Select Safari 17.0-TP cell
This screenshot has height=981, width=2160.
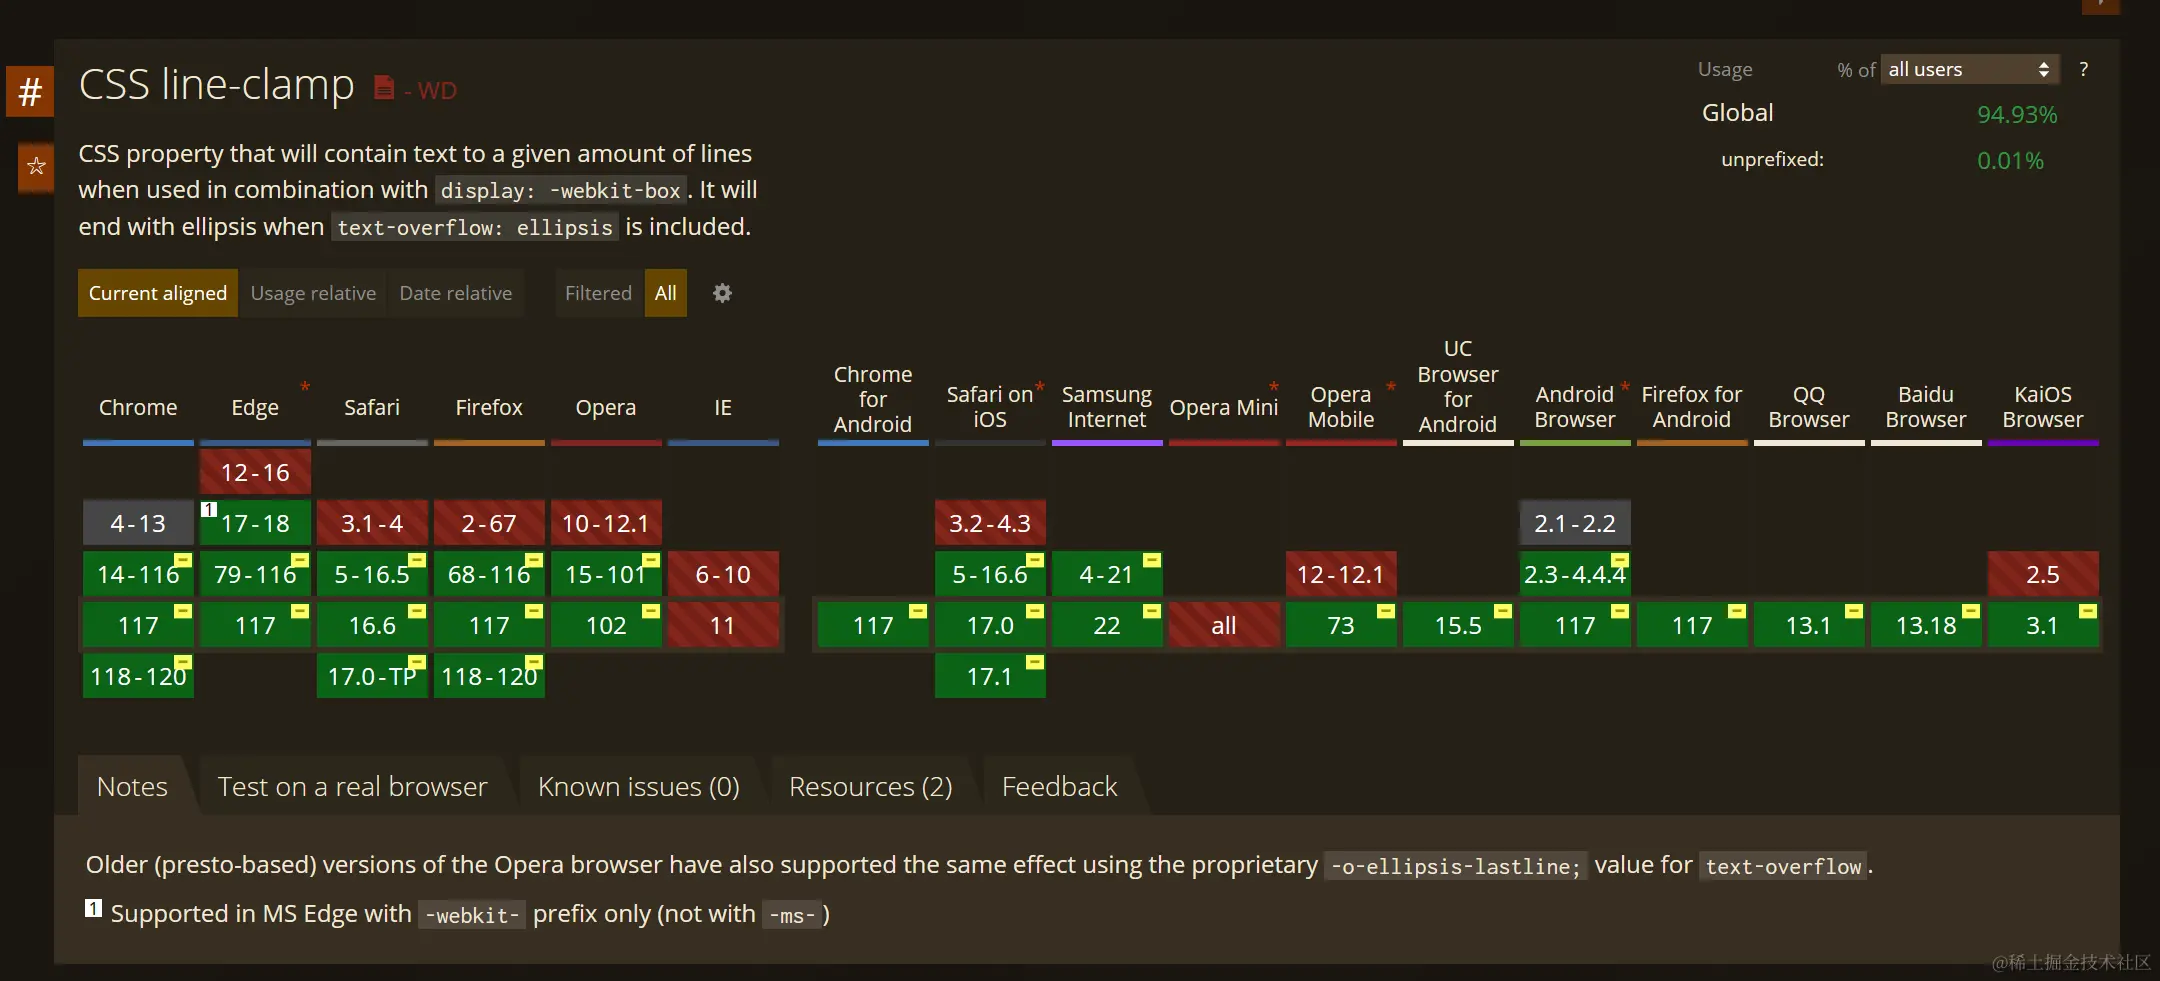(x=372, y=676)
